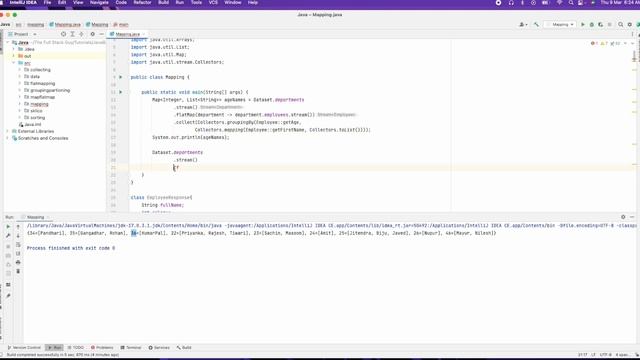Collapse the Java root project node
Image resolution: width=640 pixels, height=360 pixels.
pyautogui.click(x=8, y=42)
